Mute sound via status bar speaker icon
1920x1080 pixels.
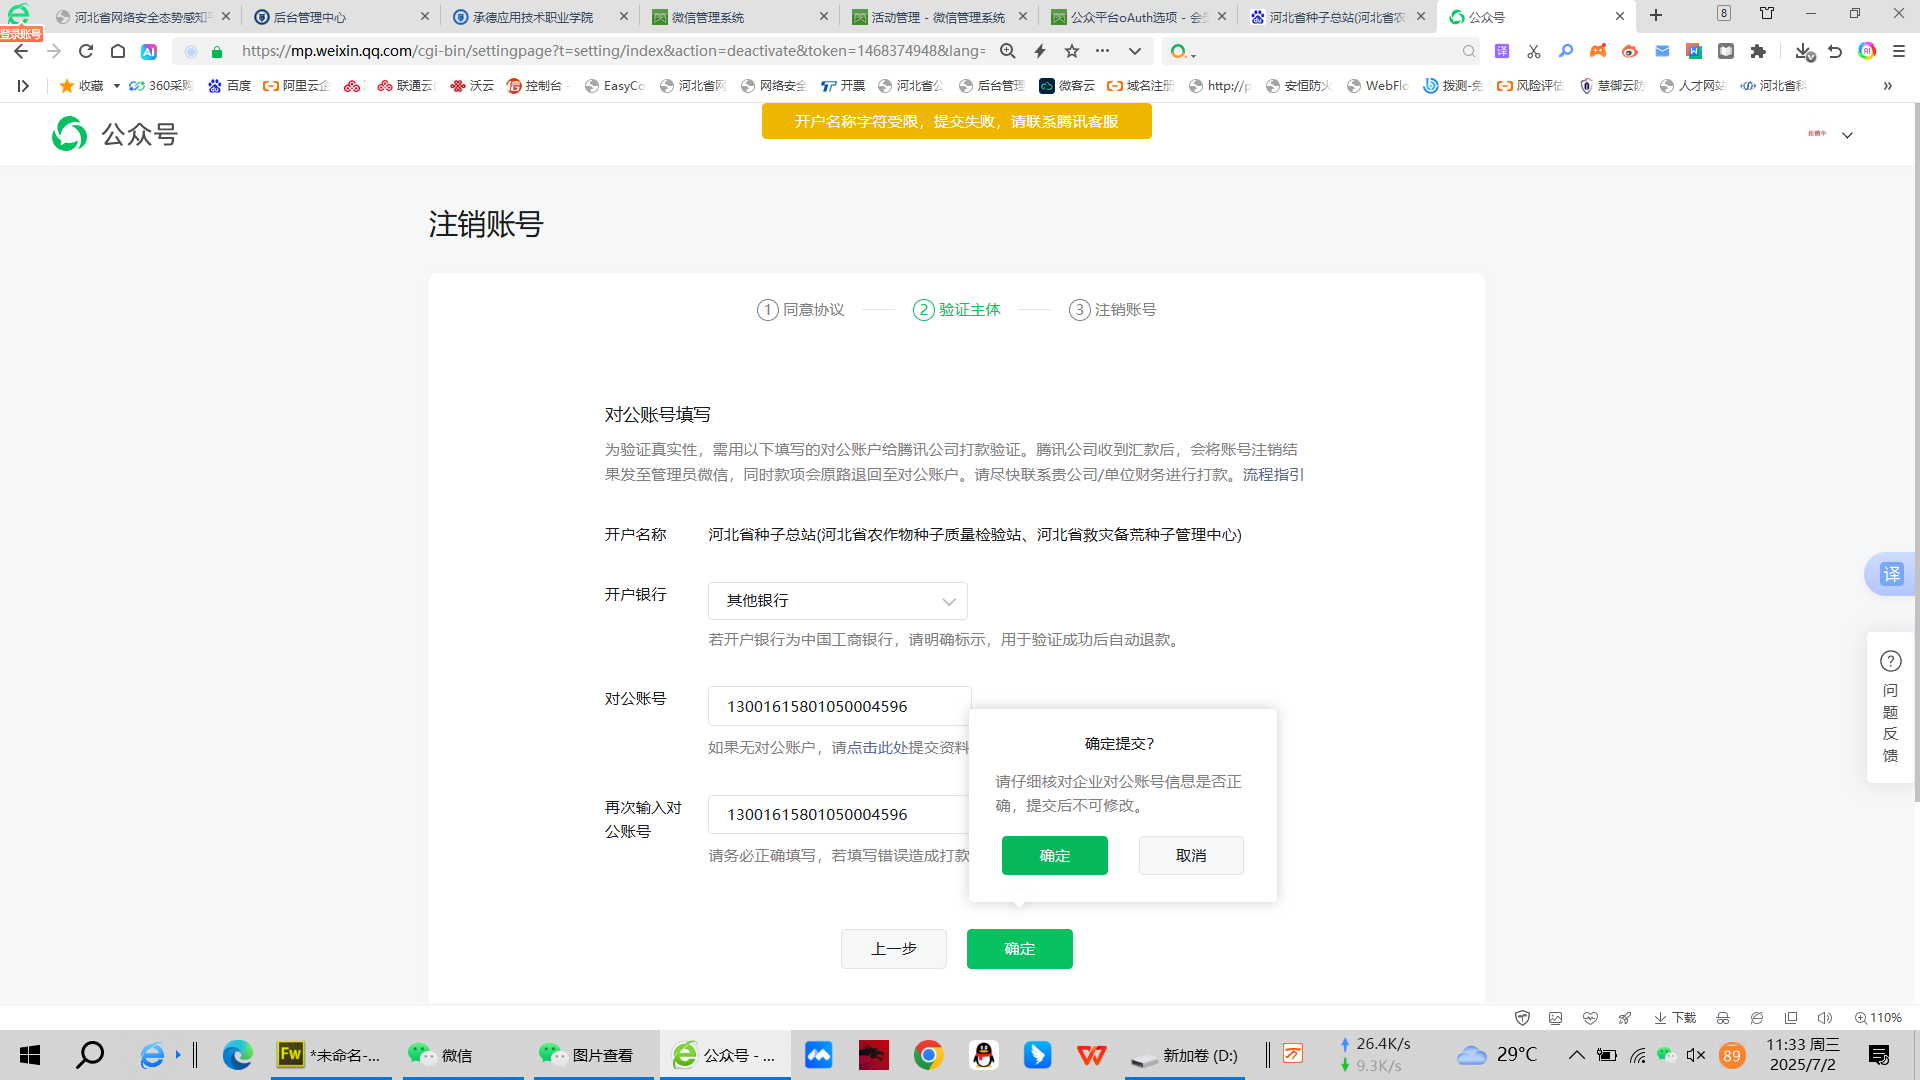pos(1824,1018)
